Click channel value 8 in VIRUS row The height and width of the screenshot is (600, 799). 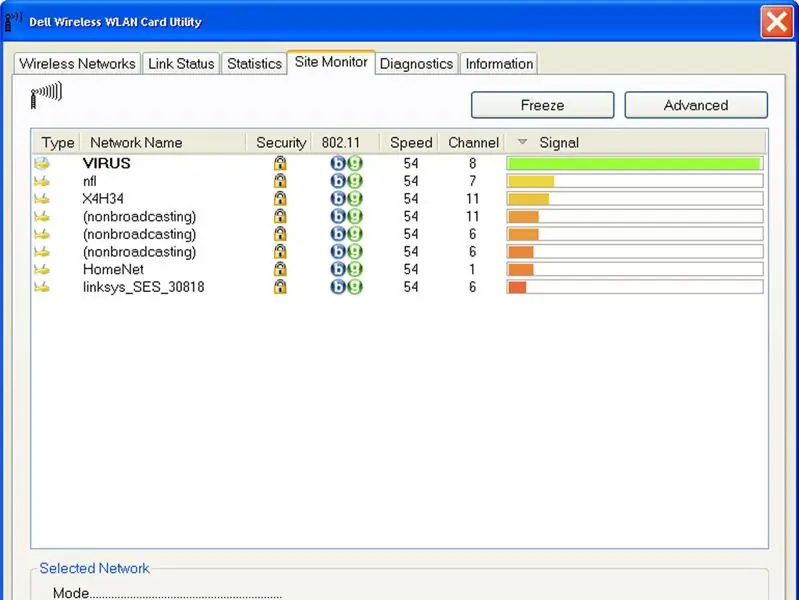(472, 163)
